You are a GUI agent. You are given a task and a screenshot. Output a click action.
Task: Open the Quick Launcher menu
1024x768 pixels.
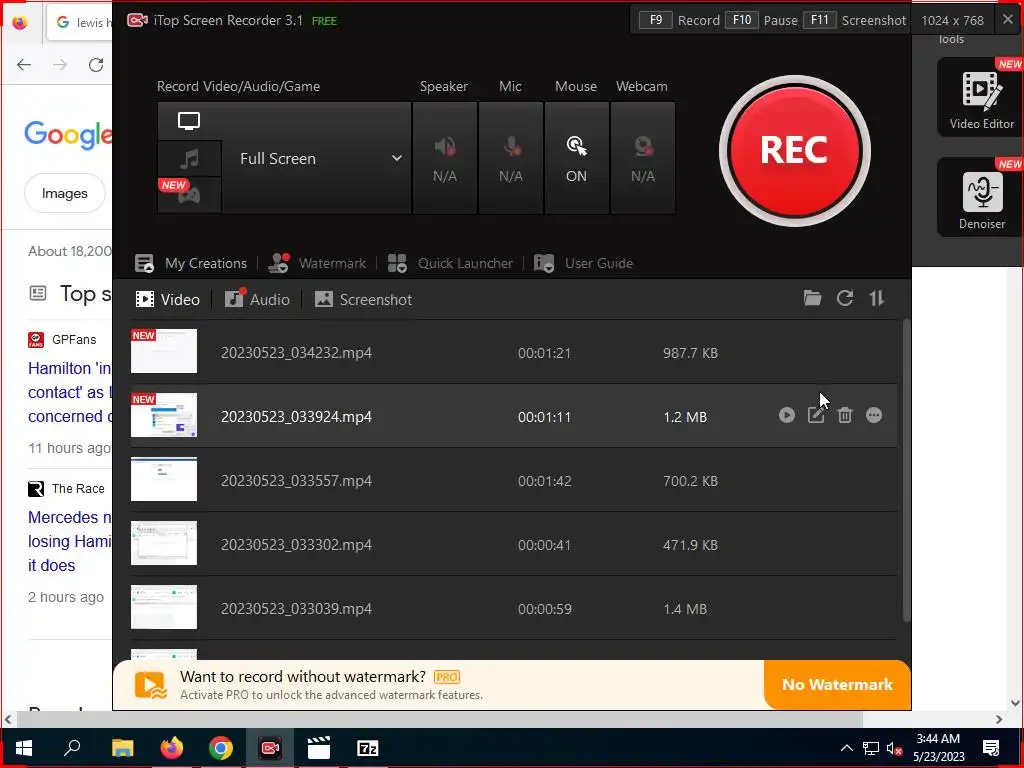click(x=450, y=263)
